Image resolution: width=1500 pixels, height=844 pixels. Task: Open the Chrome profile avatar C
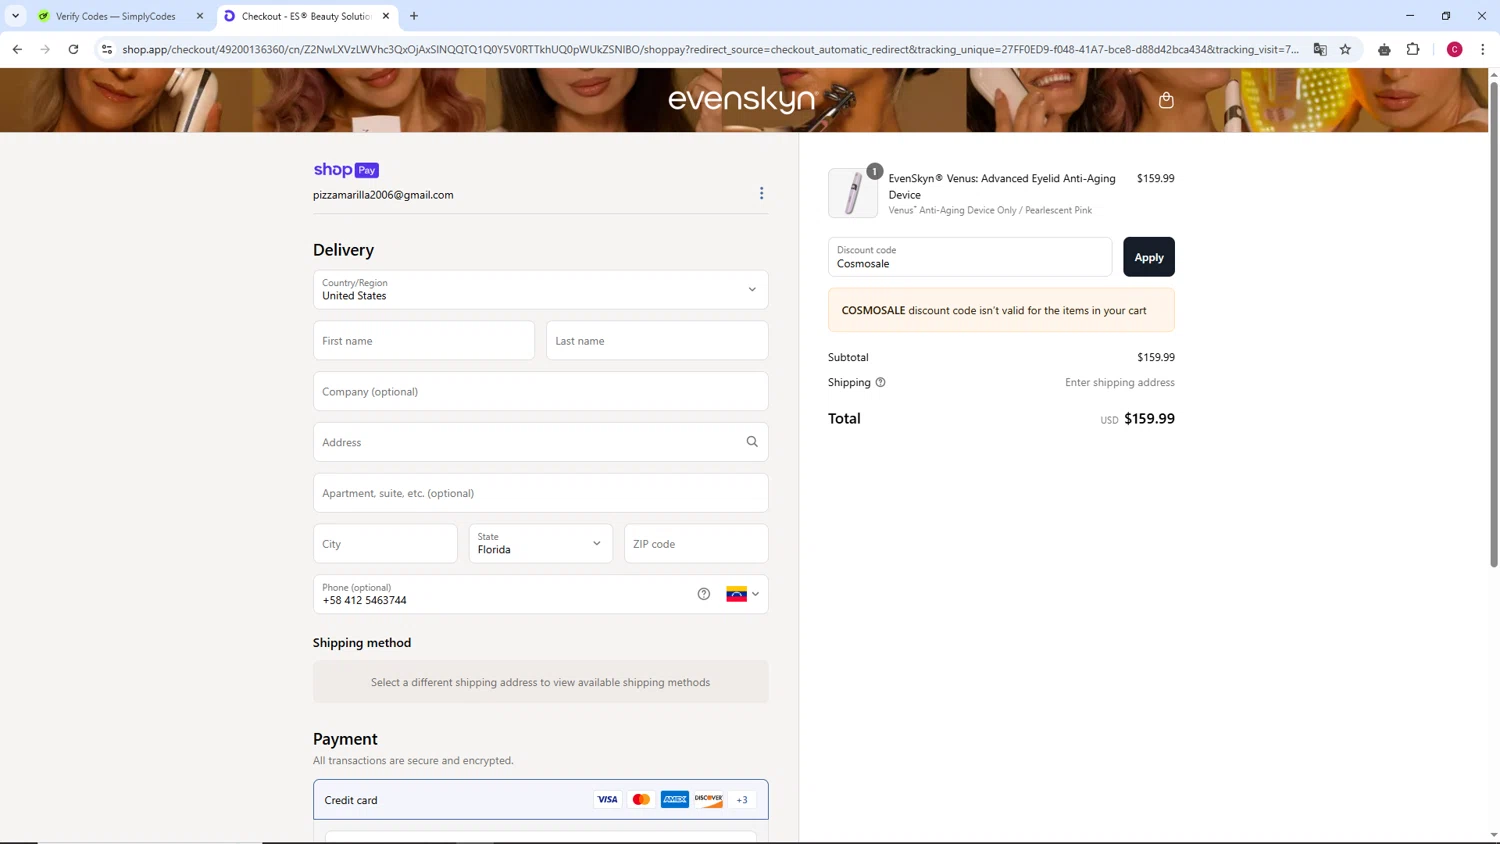[1455, 49]
